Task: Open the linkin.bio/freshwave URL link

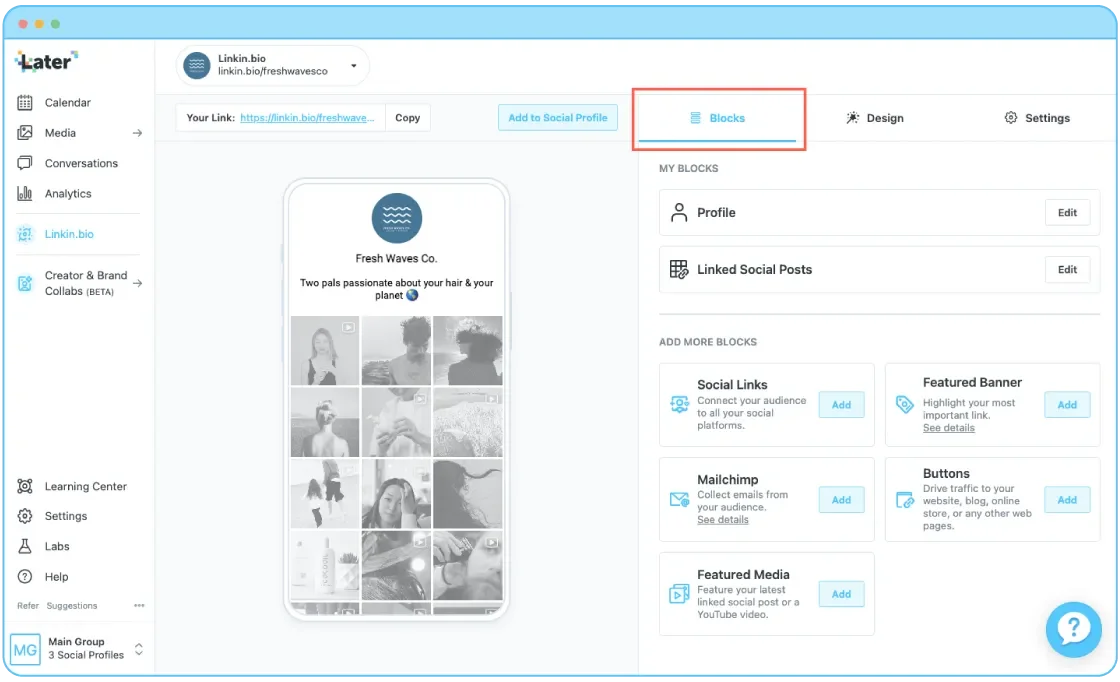Action: [307, 118]
